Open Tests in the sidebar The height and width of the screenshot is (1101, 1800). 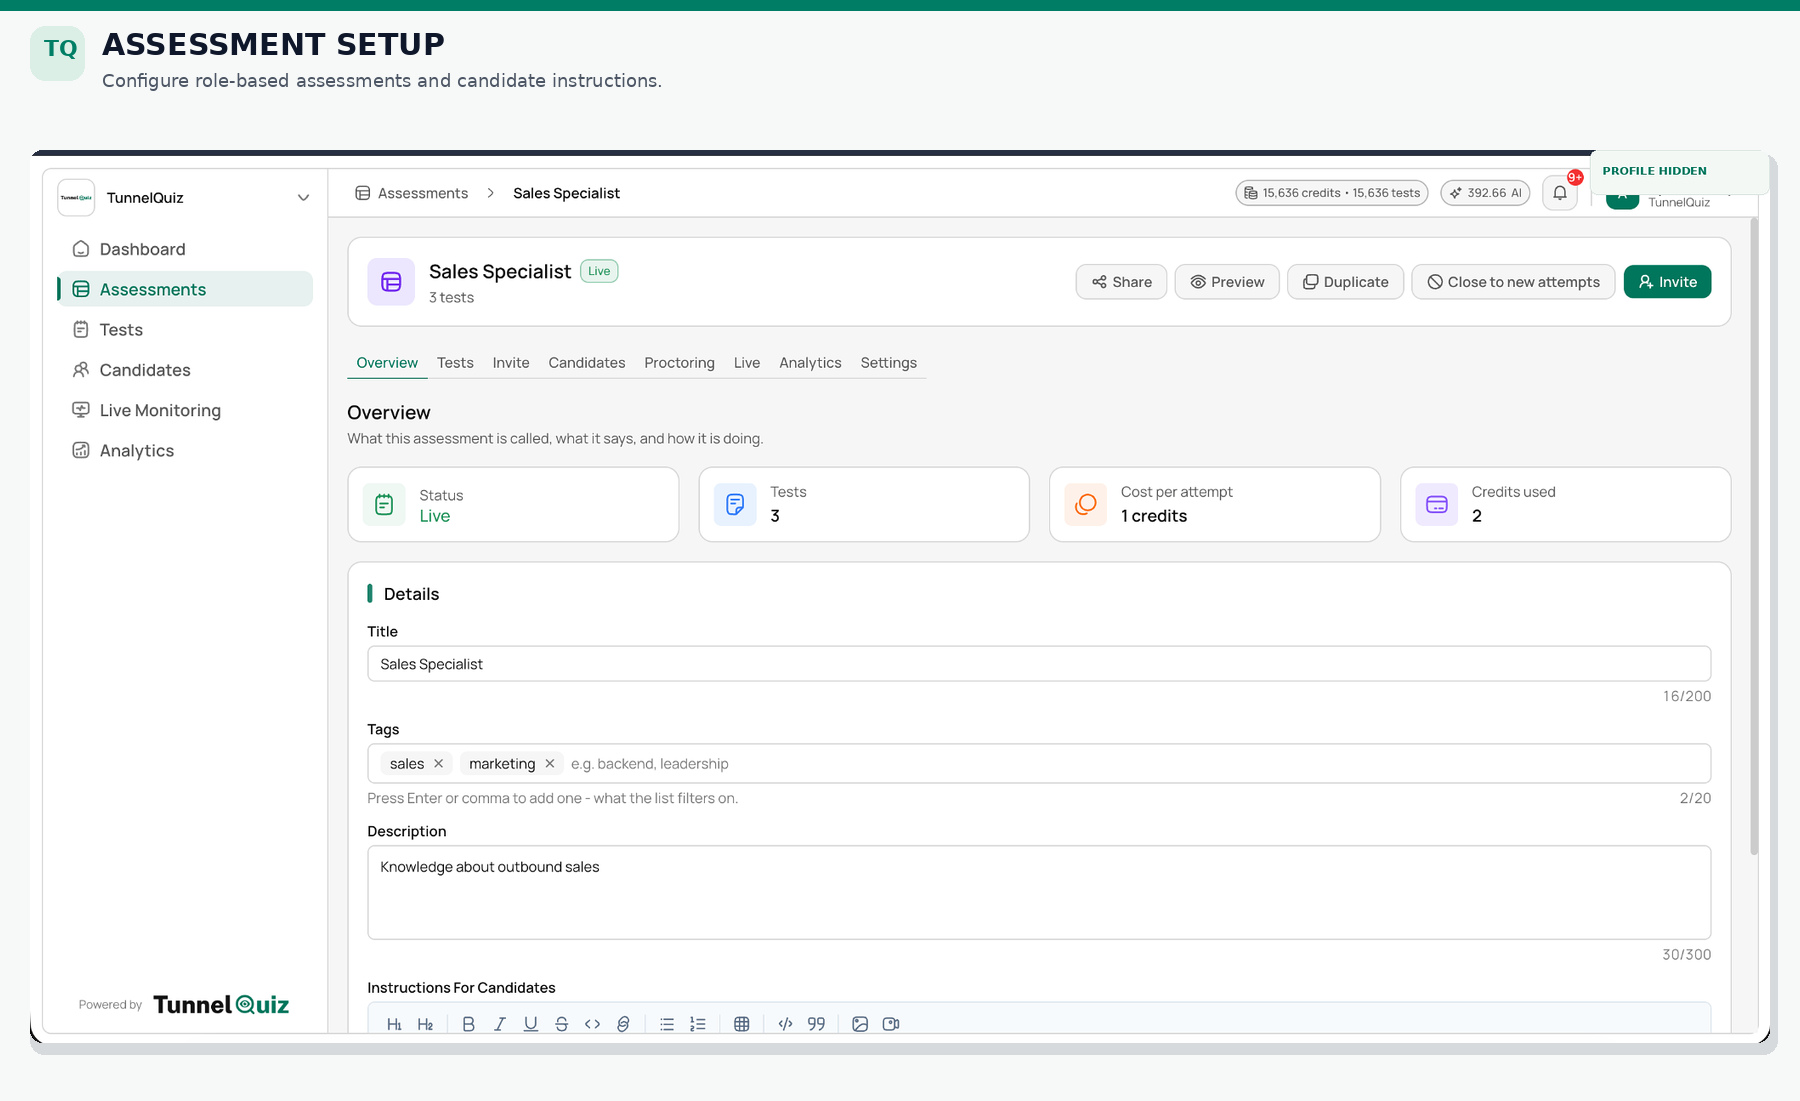click(185, 330)
